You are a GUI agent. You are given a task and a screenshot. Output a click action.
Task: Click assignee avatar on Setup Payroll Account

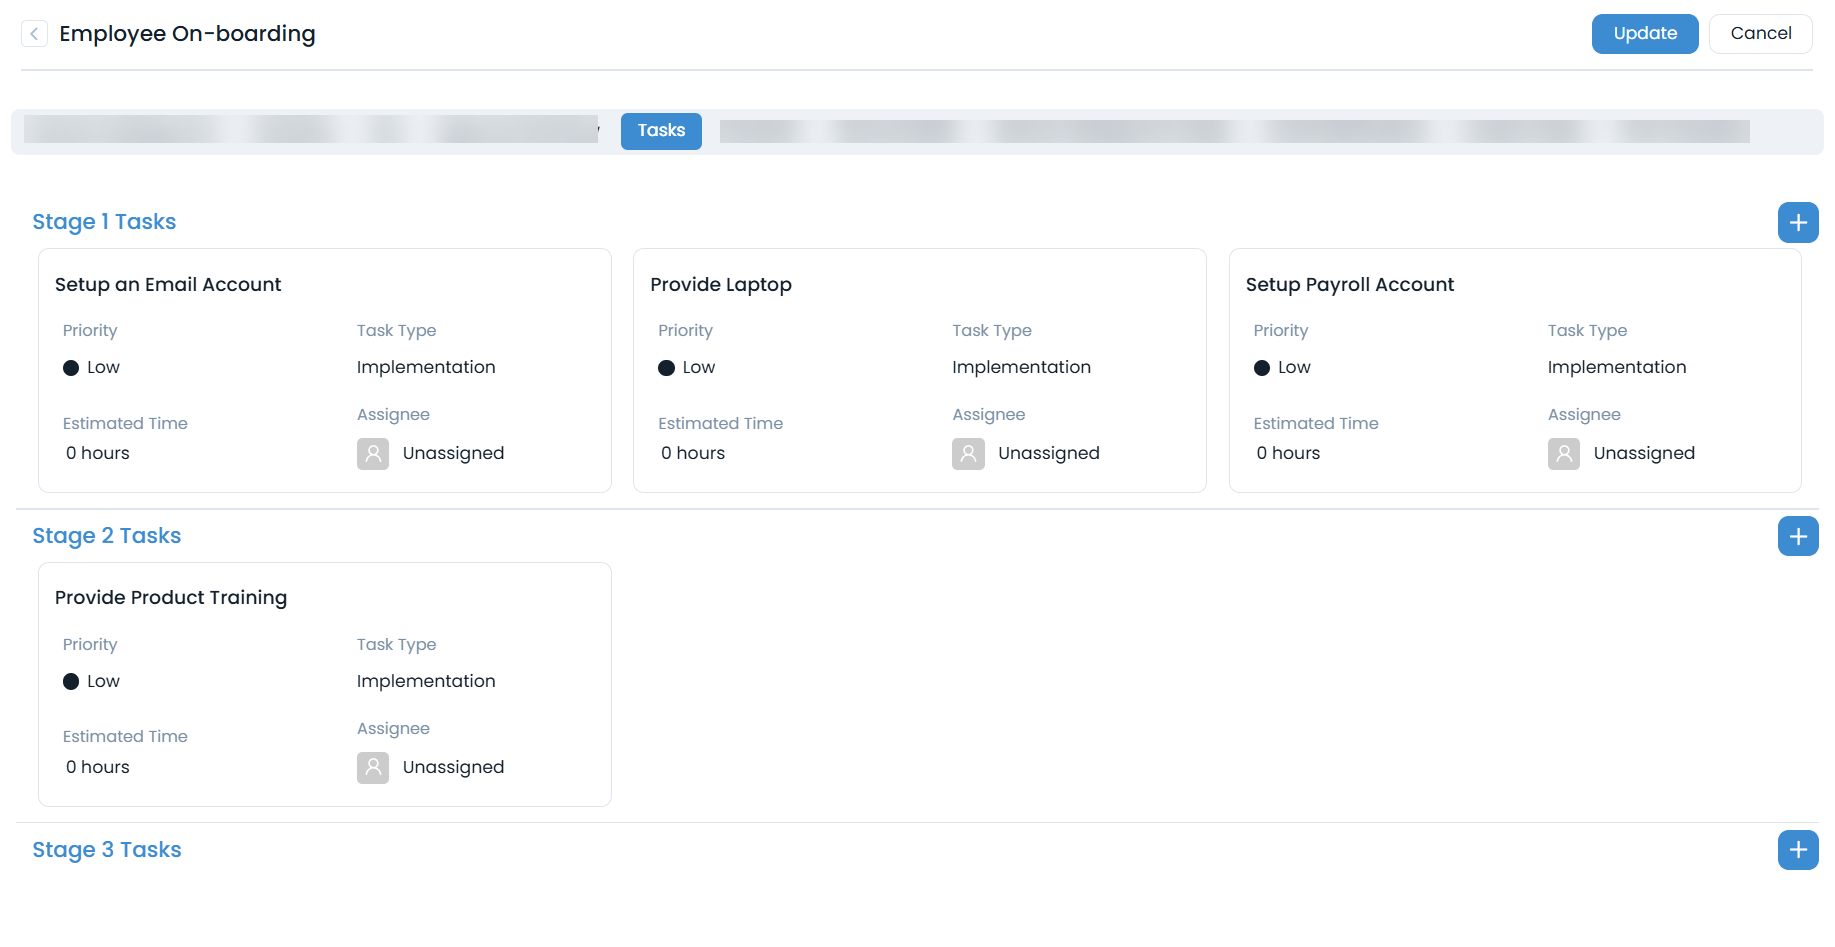pyautogui.click(x=1563, y=454)
